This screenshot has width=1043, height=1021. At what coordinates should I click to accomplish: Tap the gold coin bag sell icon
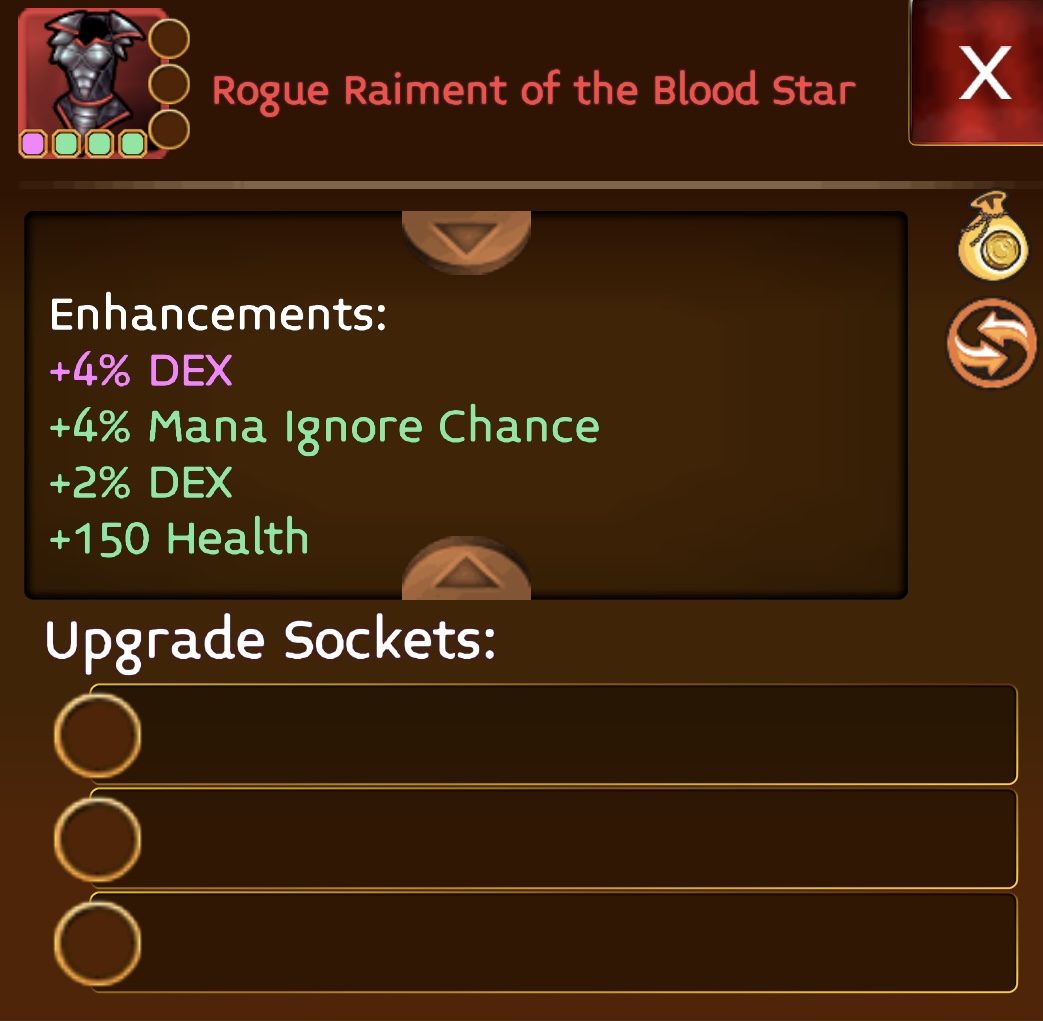click(992, 235)
